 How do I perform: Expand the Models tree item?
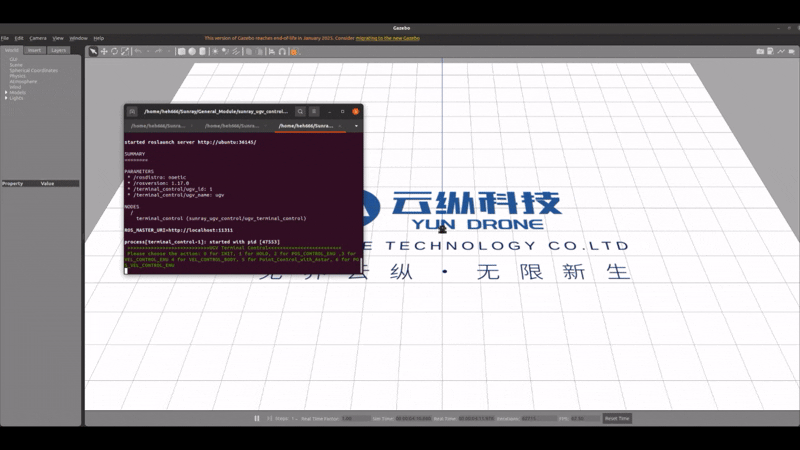(x=6, y=92)
